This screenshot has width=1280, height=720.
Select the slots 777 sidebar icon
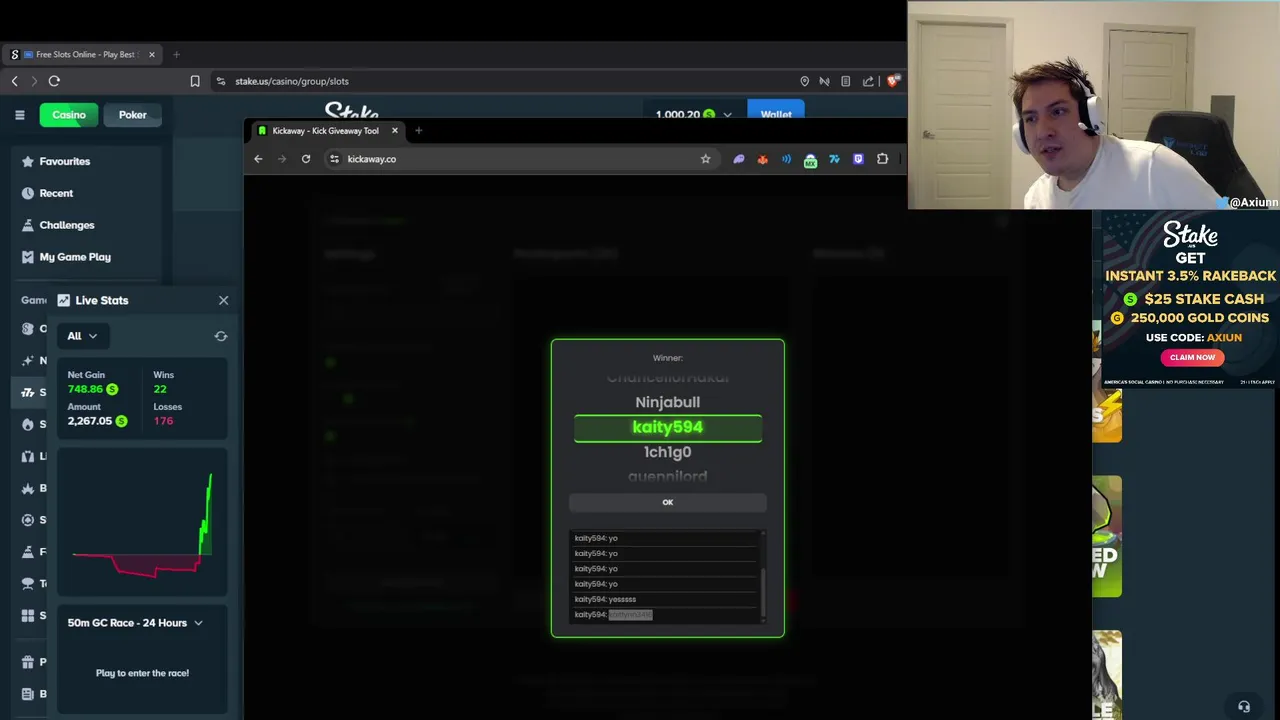(x=28, y=392)
